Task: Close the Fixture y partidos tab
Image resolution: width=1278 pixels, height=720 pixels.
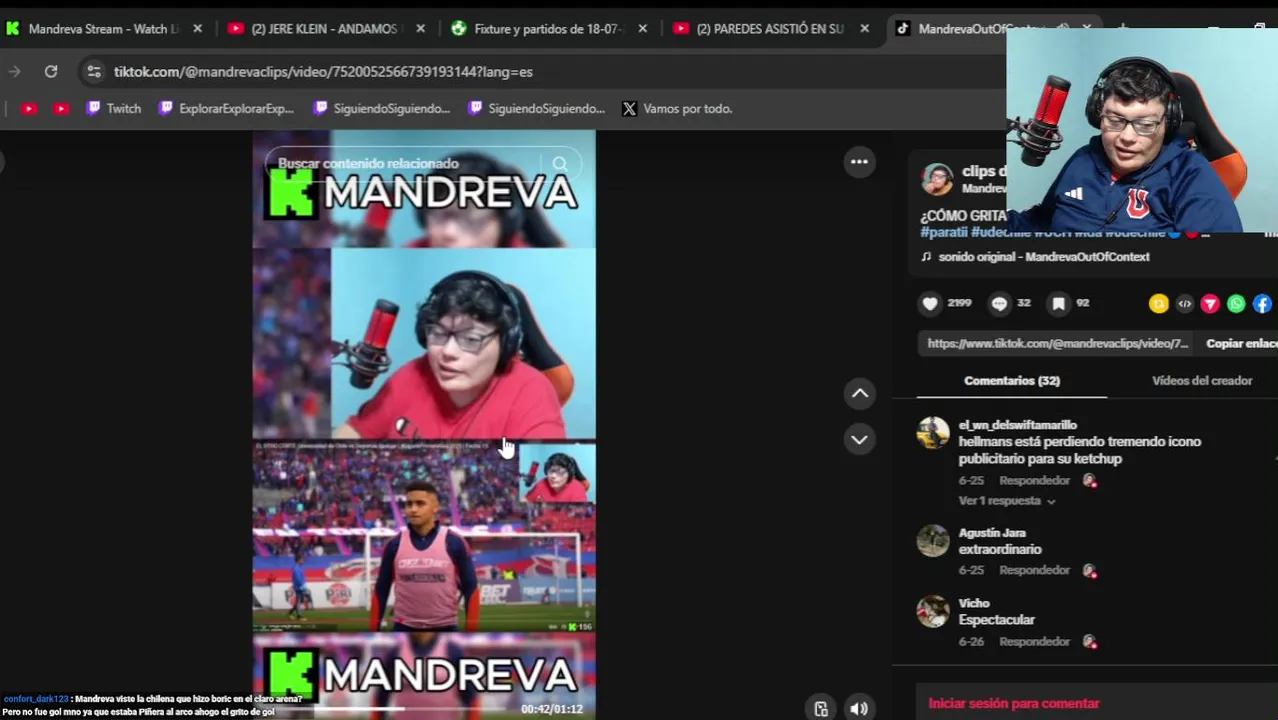Action: click(642, 29)
